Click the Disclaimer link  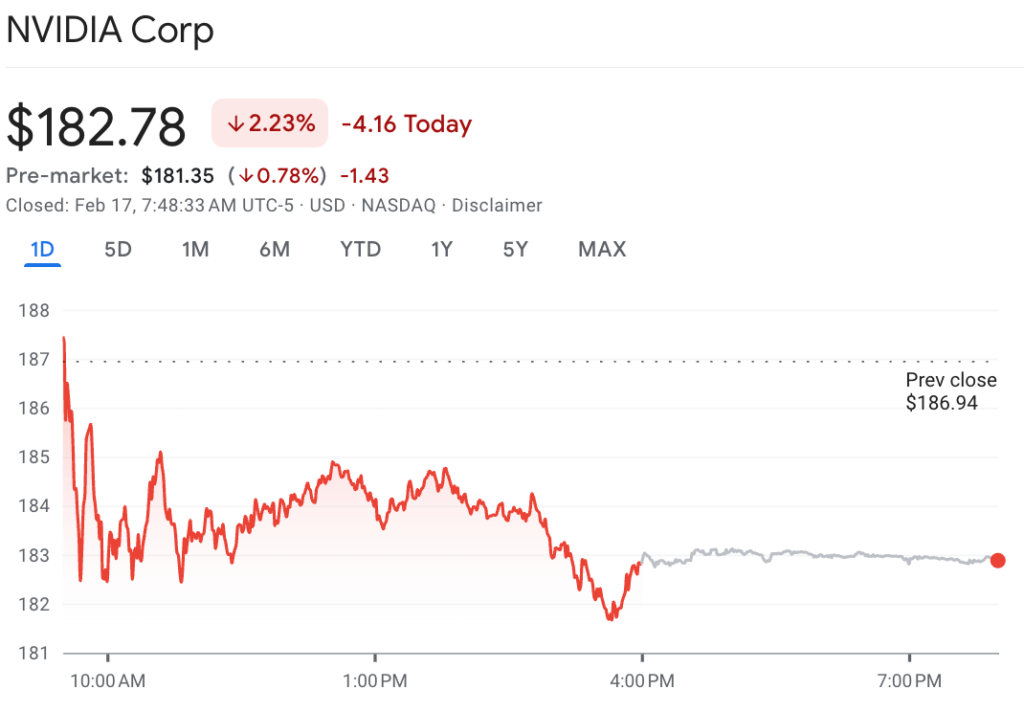(x=497, y=205)
